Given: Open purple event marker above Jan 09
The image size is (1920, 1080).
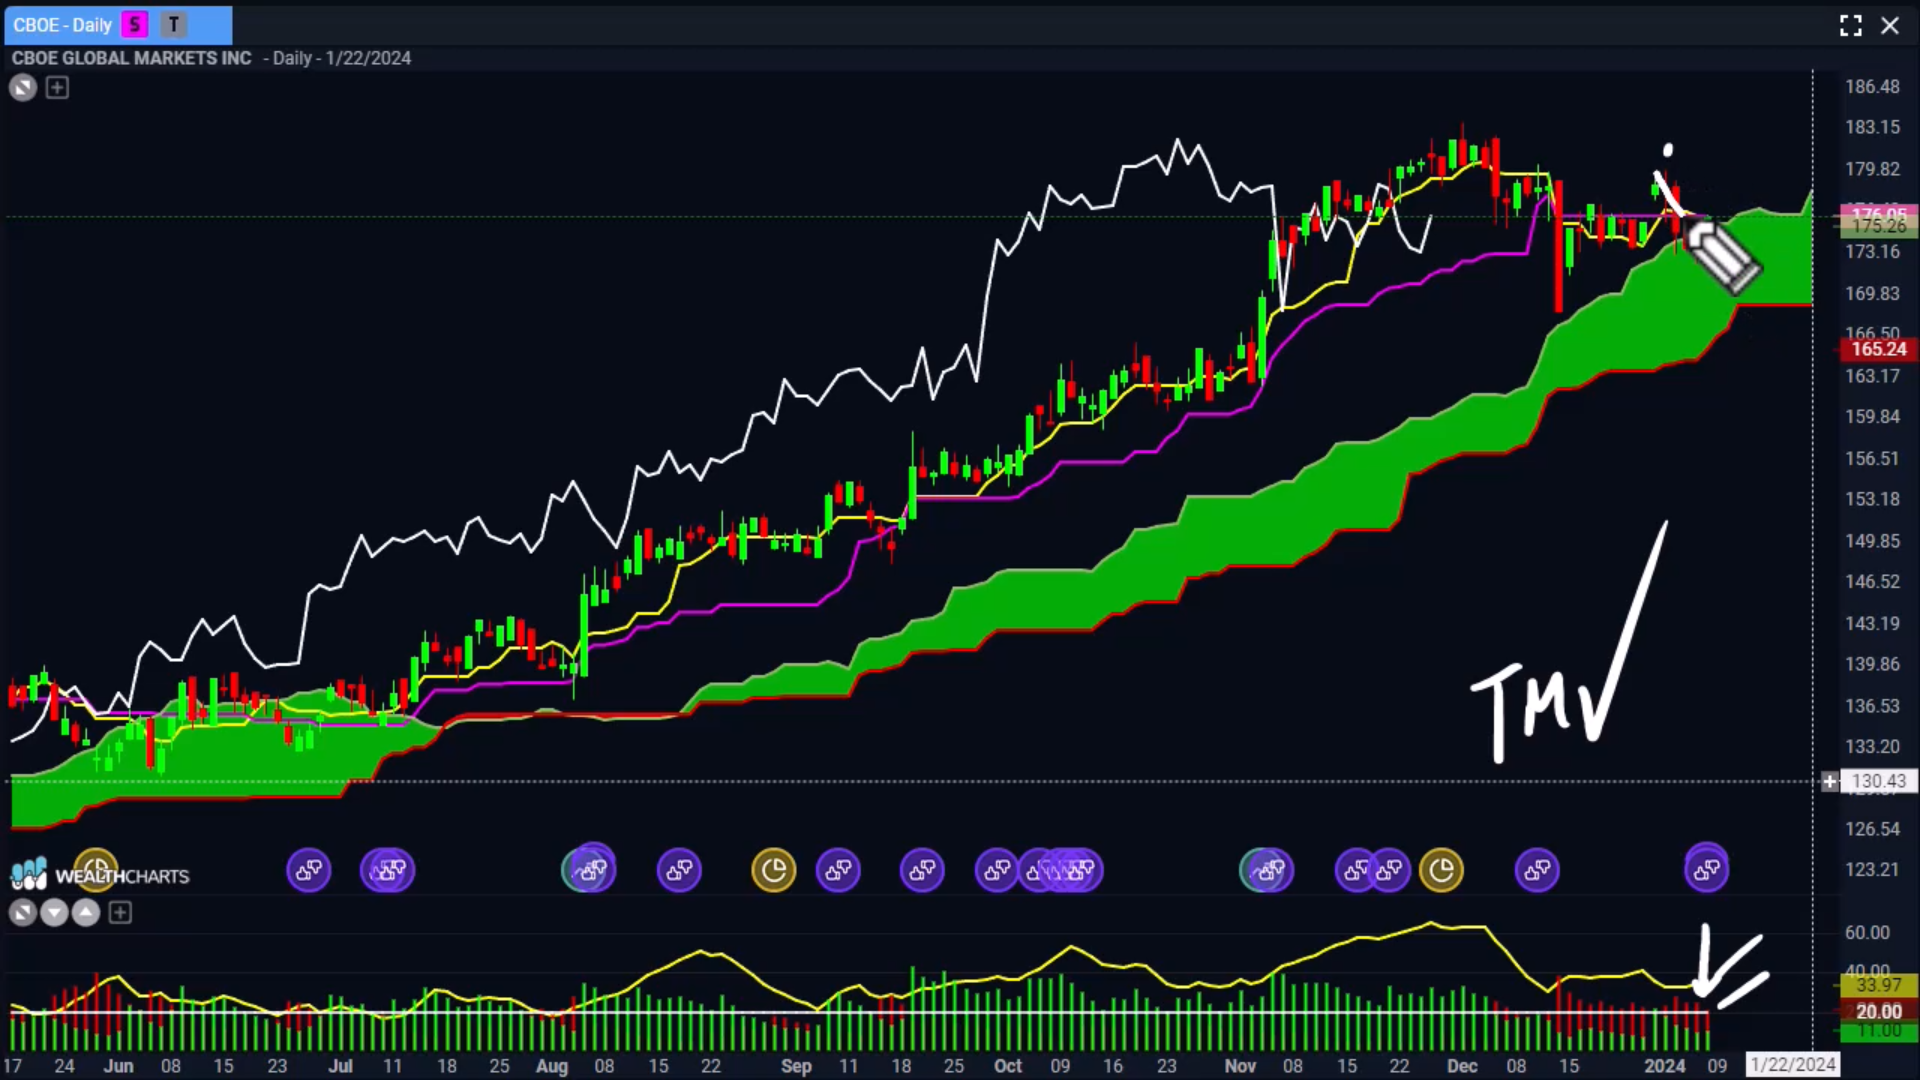Looking at the screenshot, I should [1707, 868].
